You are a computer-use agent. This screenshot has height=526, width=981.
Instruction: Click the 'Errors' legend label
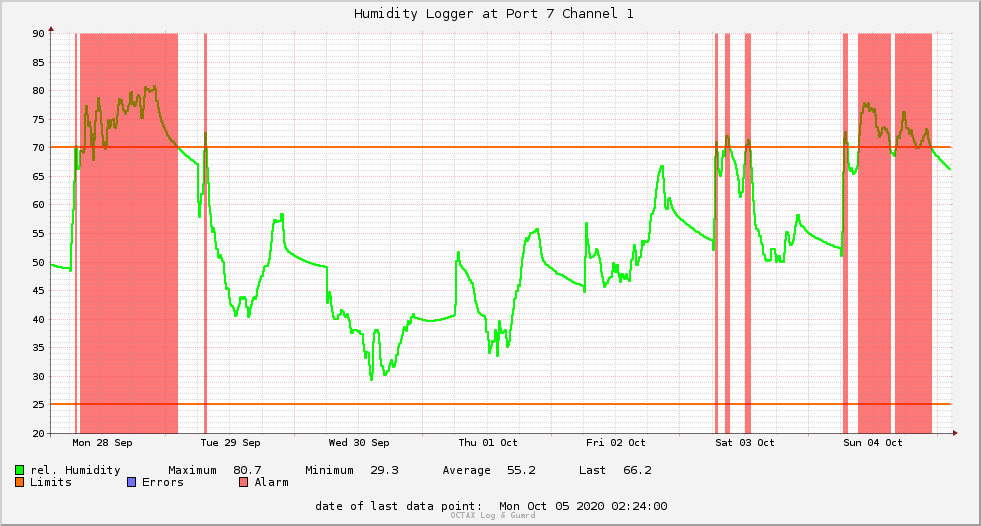(163, 482)
